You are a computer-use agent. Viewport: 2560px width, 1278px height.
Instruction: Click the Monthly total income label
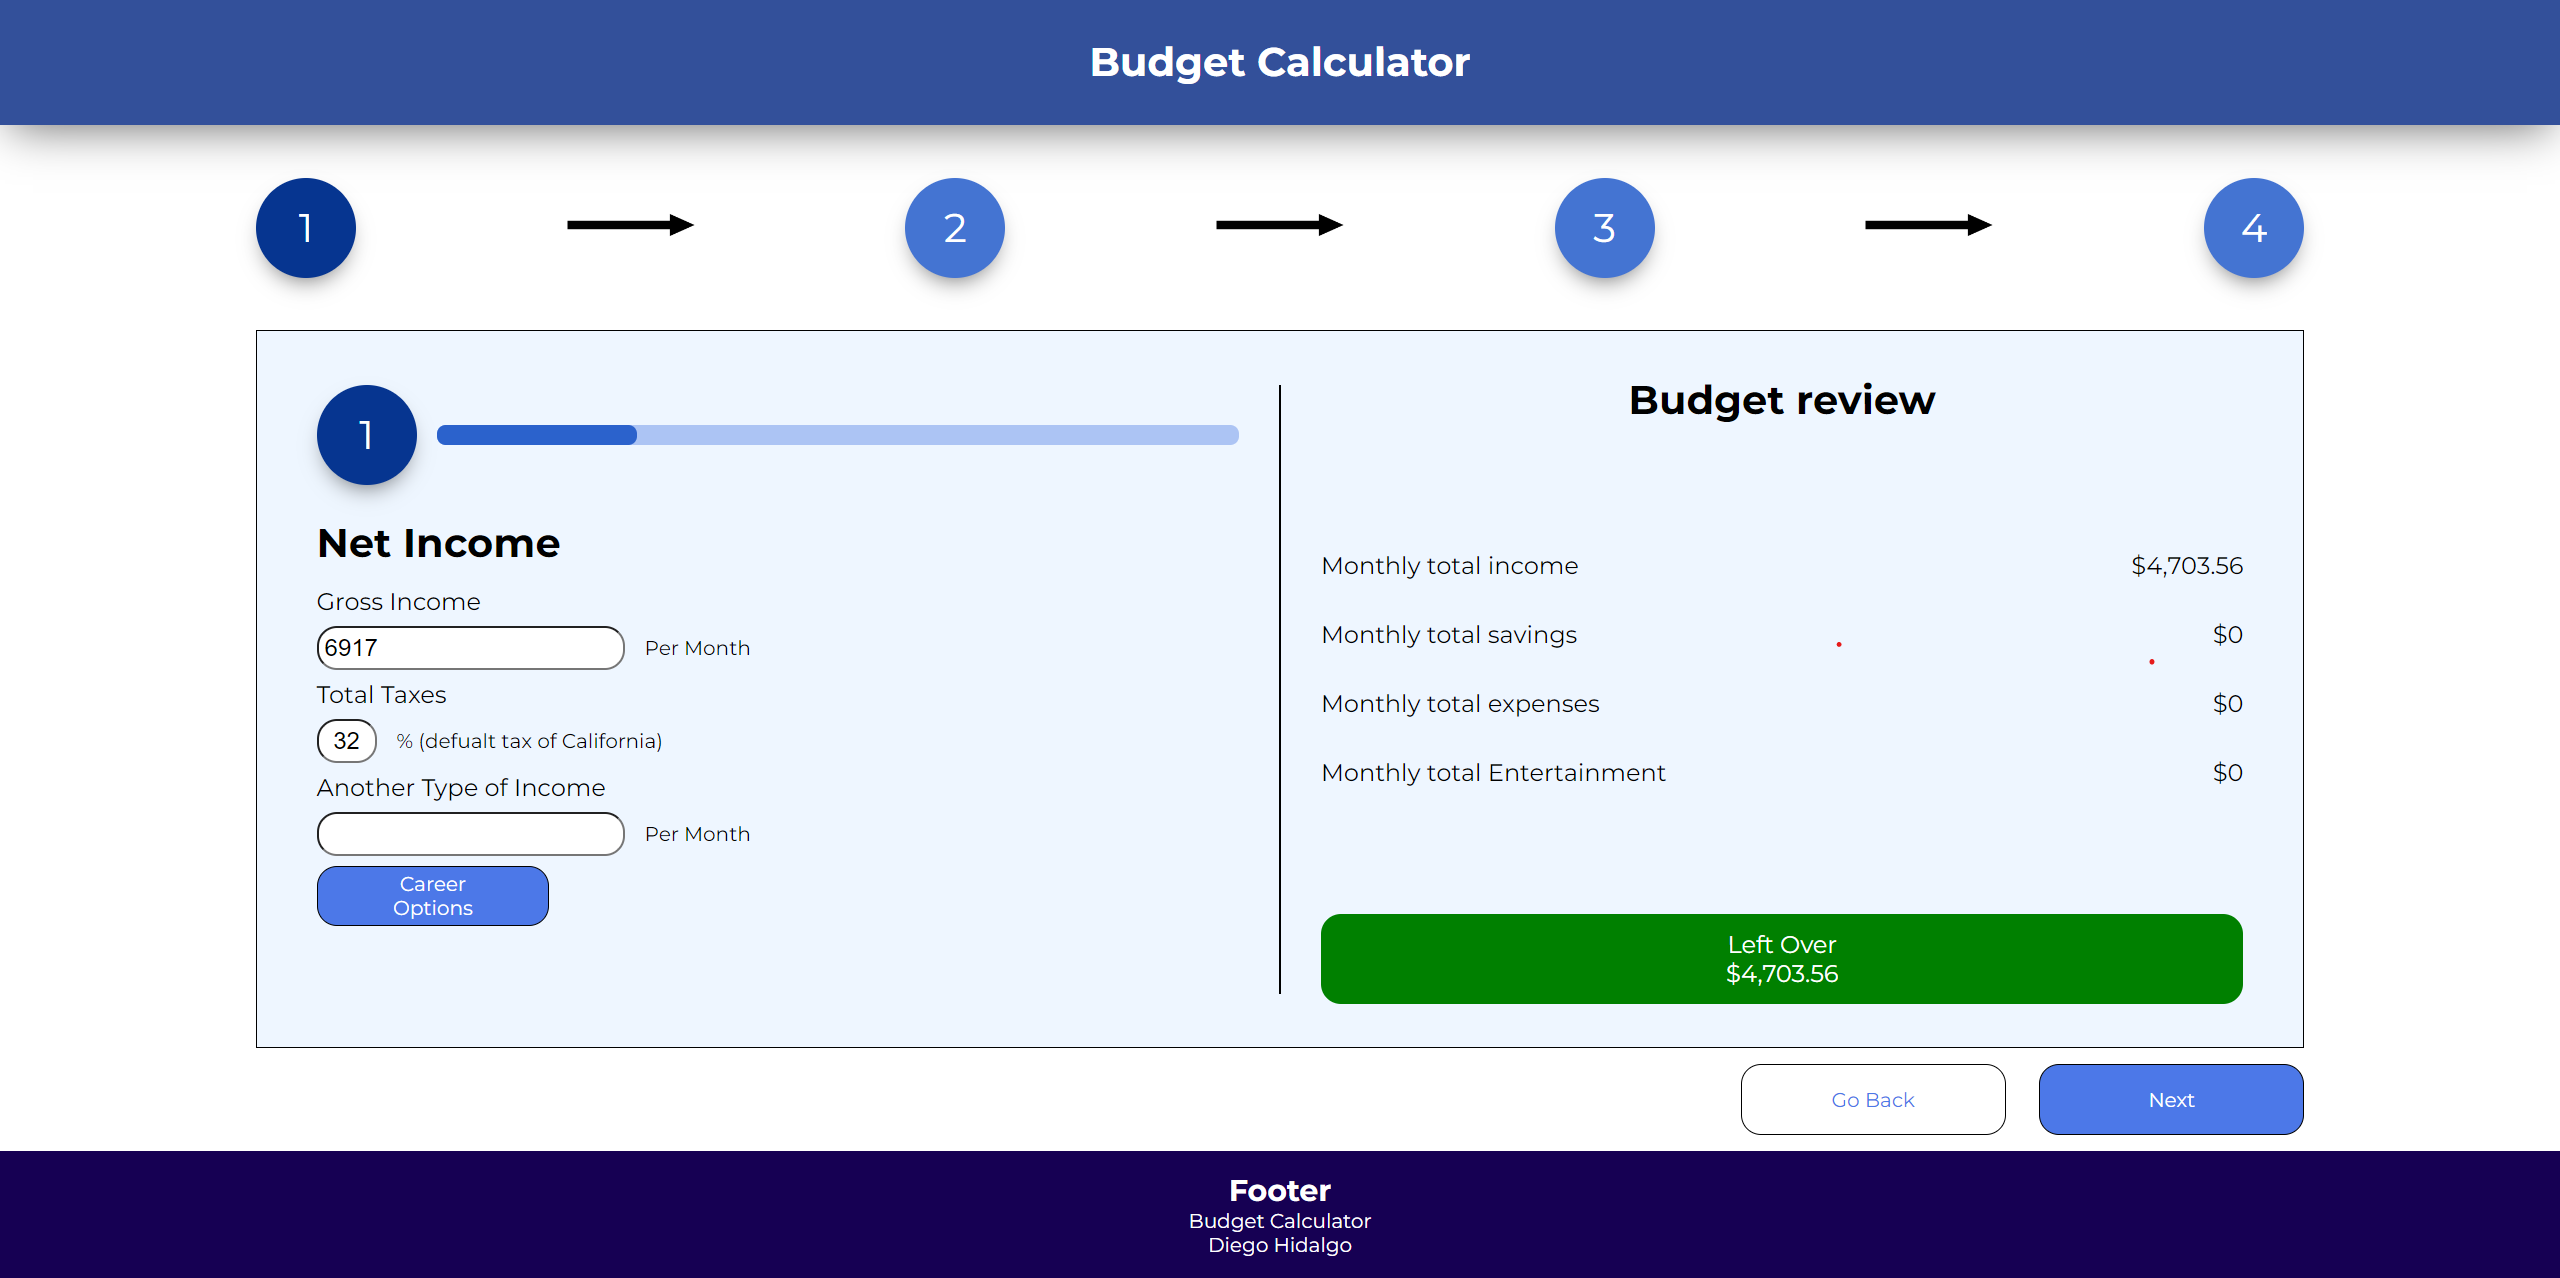click(x=1450, y=566)
